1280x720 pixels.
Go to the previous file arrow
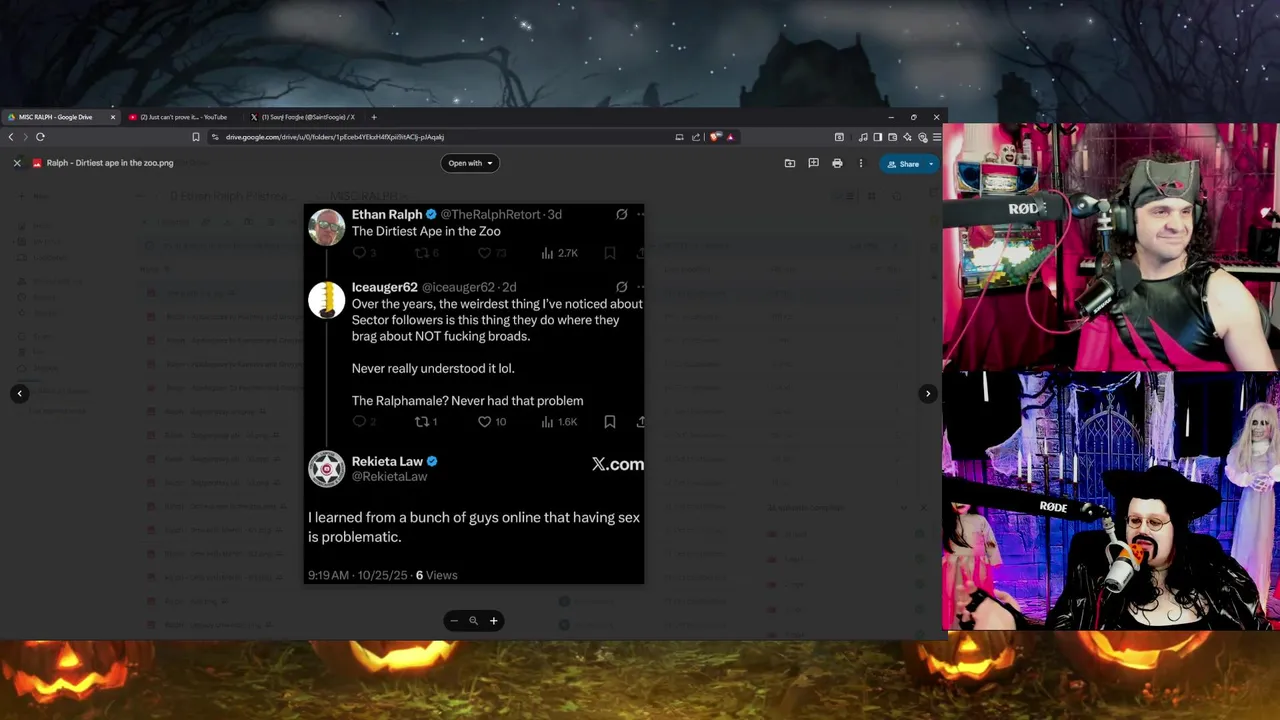[x=19, y=393]
